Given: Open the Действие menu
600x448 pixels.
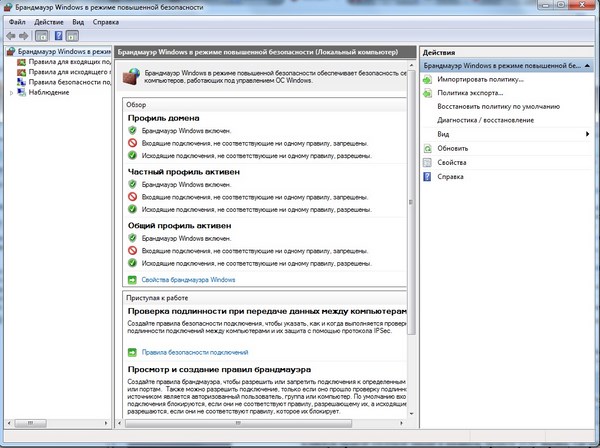Looking at the screenshot, I should [49, 22].
